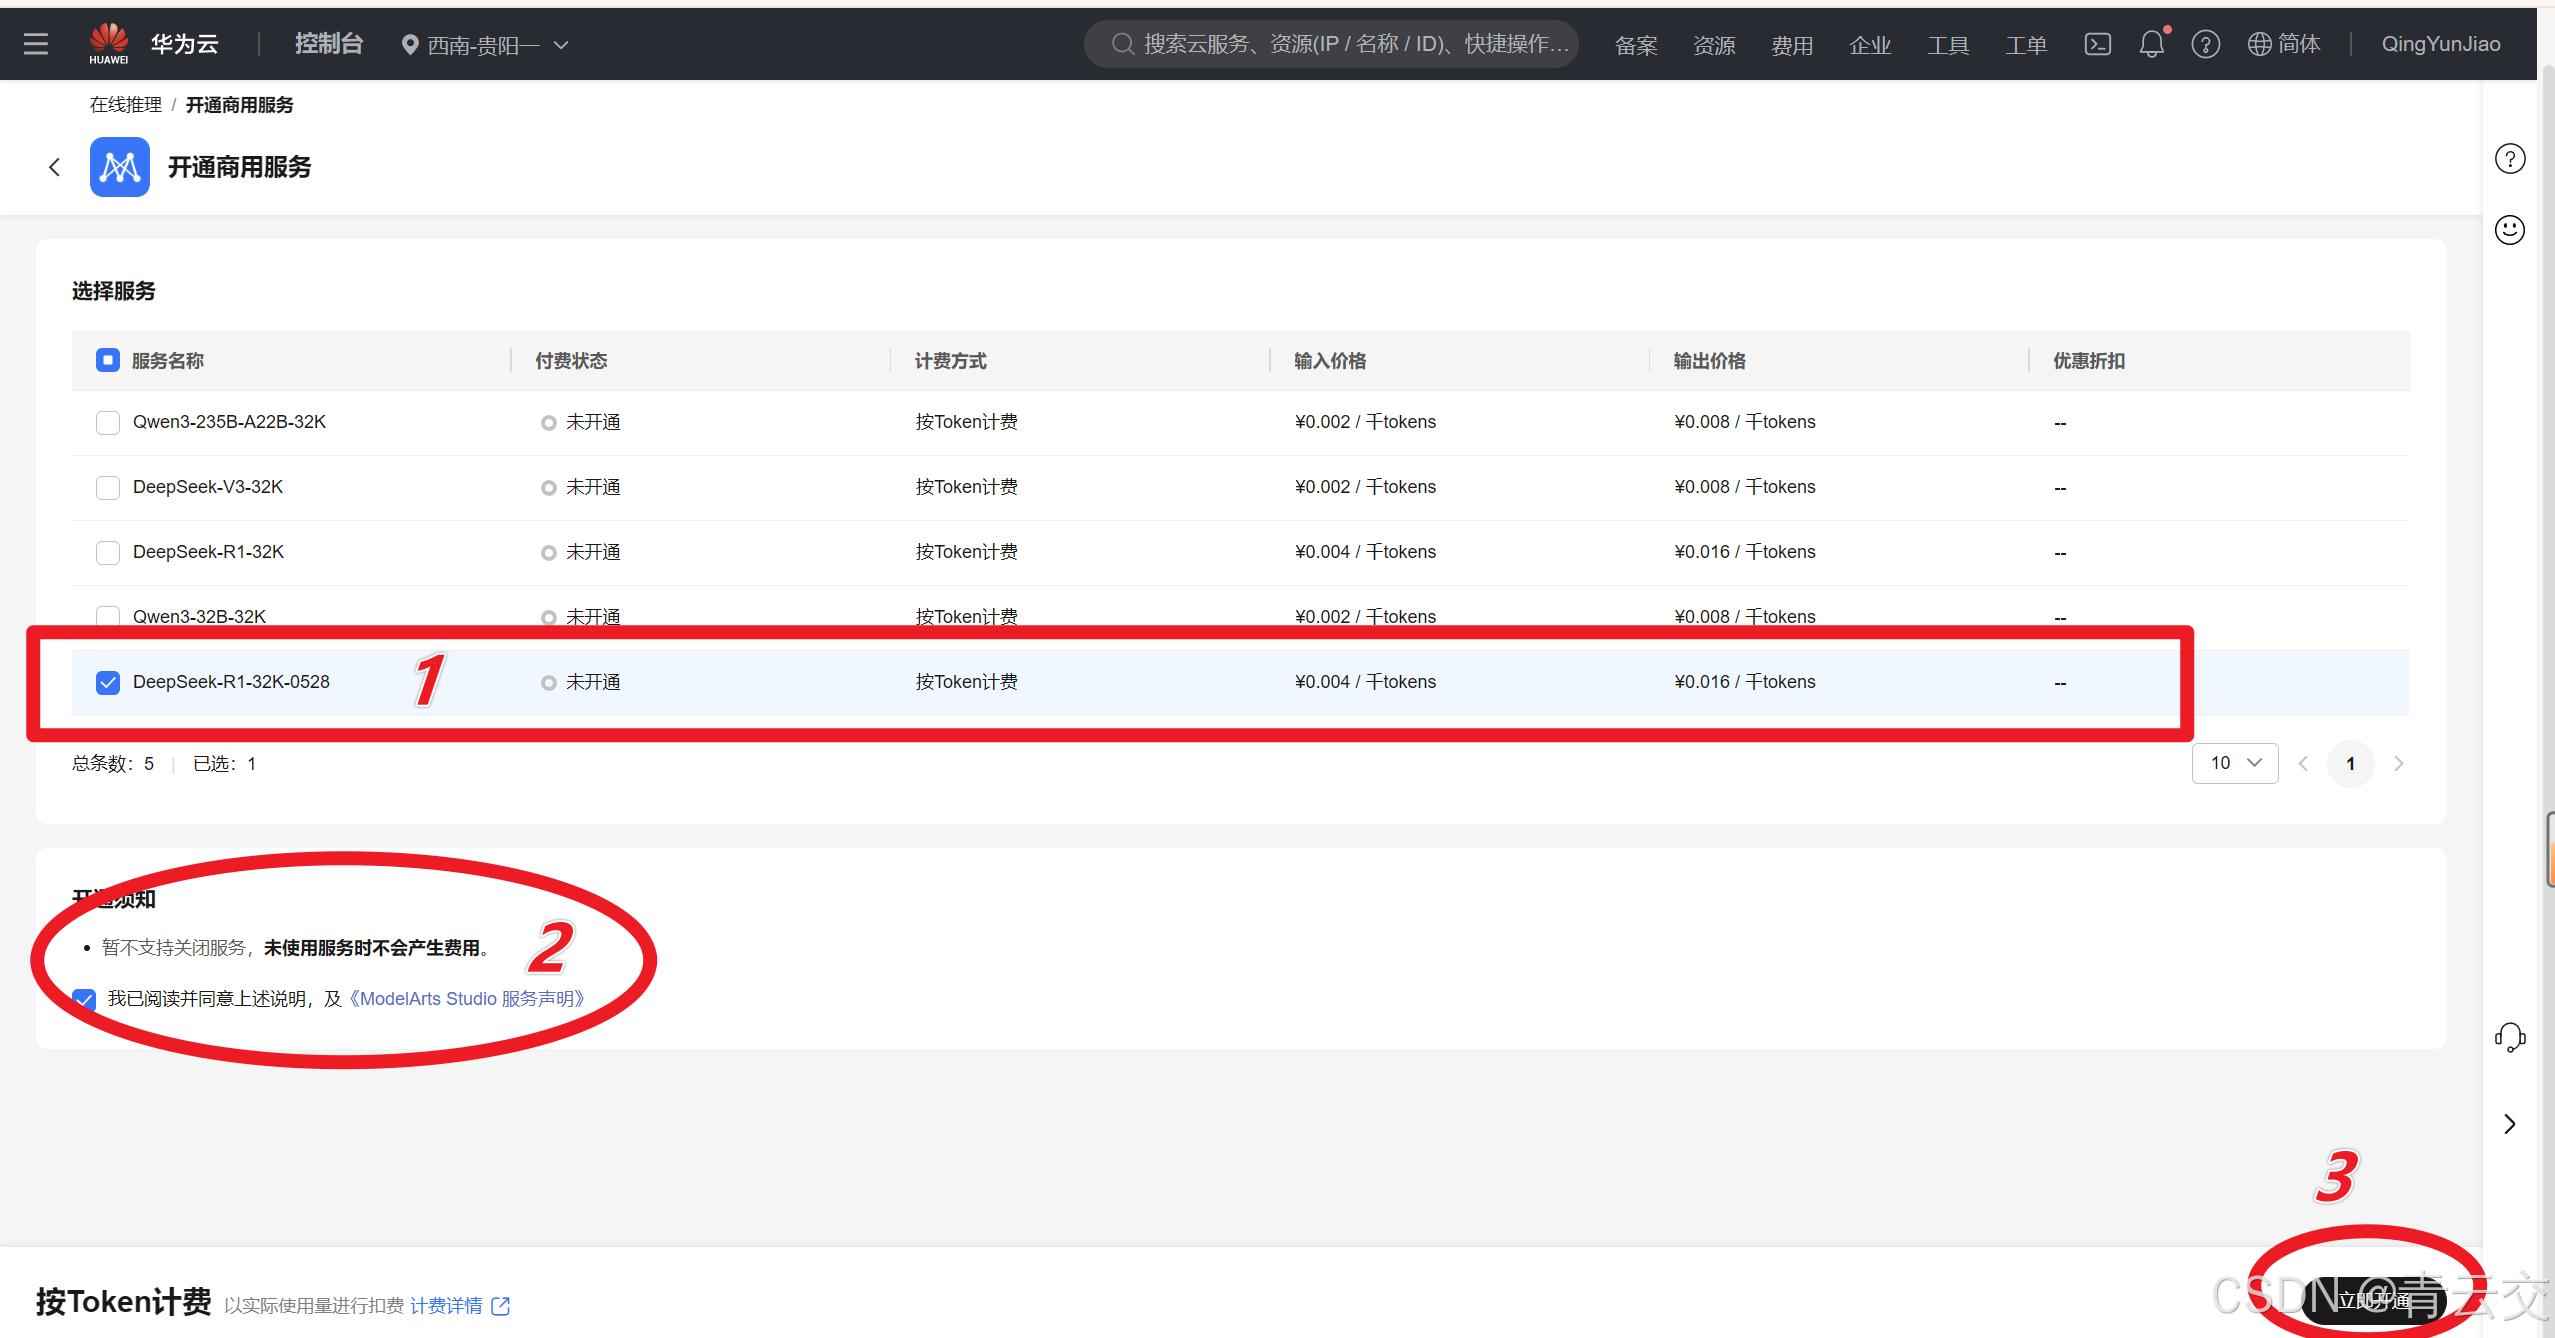Open the 费用 menu
This screenshot has width=2555, height=1338.
click(1792, 45)
